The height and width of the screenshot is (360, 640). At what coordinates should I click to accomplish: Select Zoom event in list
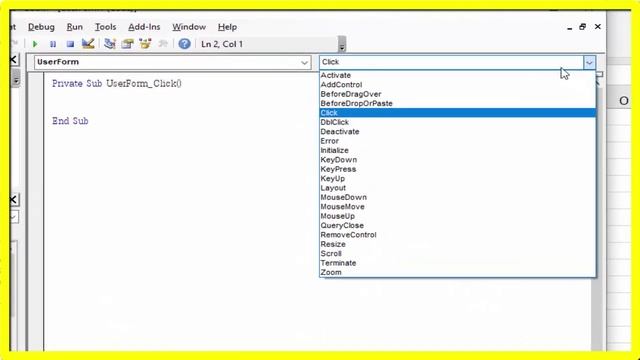pos(458,272)
